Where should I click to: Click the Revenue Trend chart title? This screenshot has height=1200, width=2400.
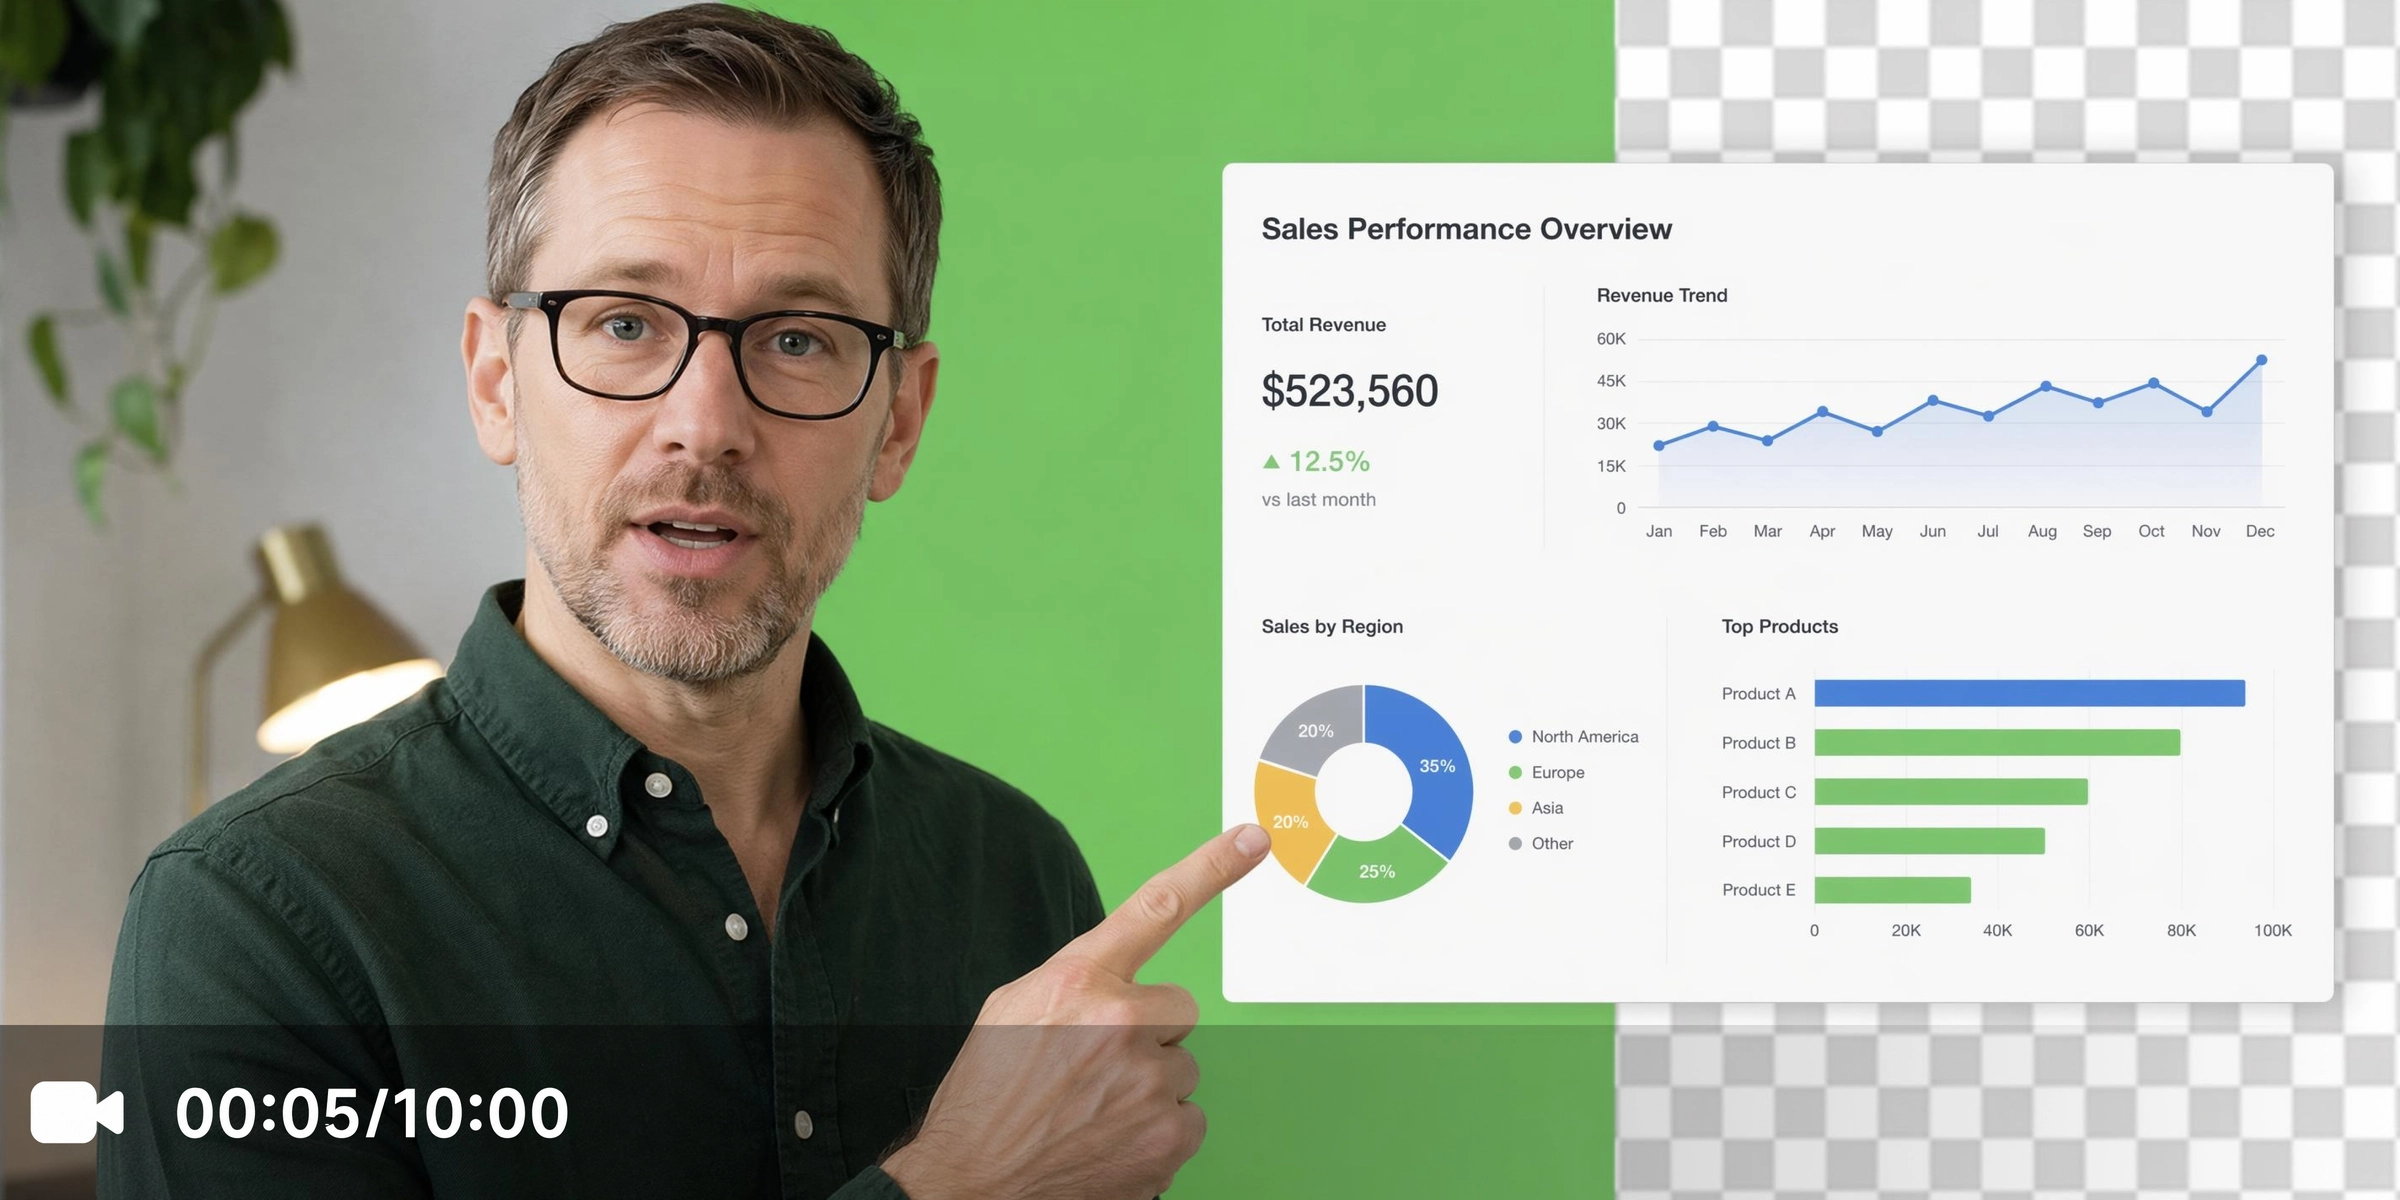(1662, 295)
